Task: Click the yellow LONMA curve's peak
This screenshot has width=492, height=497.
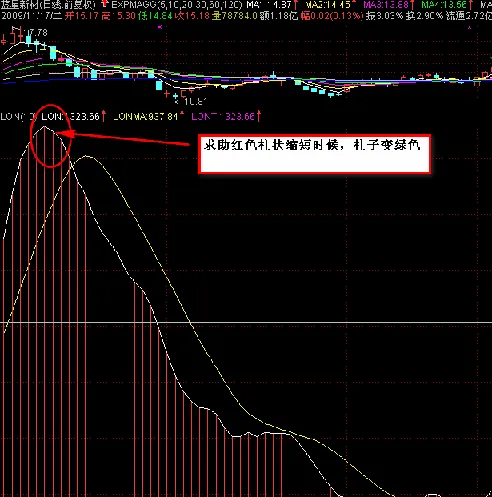Action: [87, 156]
